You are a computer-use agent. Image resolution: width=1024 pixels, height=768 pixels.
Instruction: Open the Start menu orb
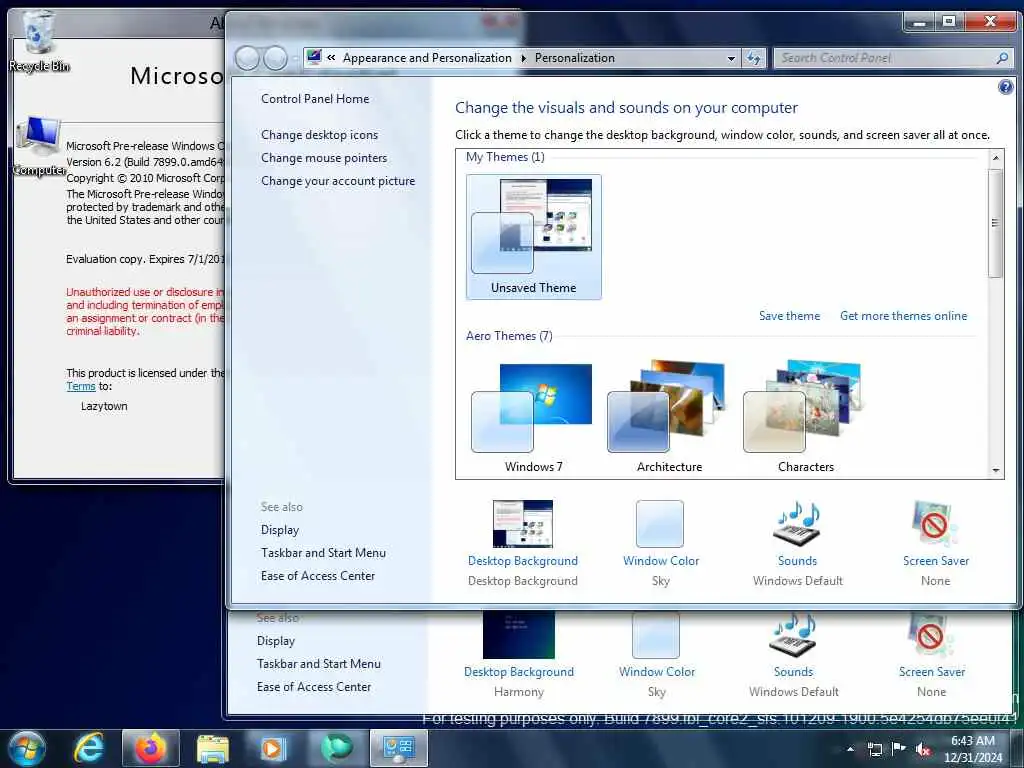(26, 748)
